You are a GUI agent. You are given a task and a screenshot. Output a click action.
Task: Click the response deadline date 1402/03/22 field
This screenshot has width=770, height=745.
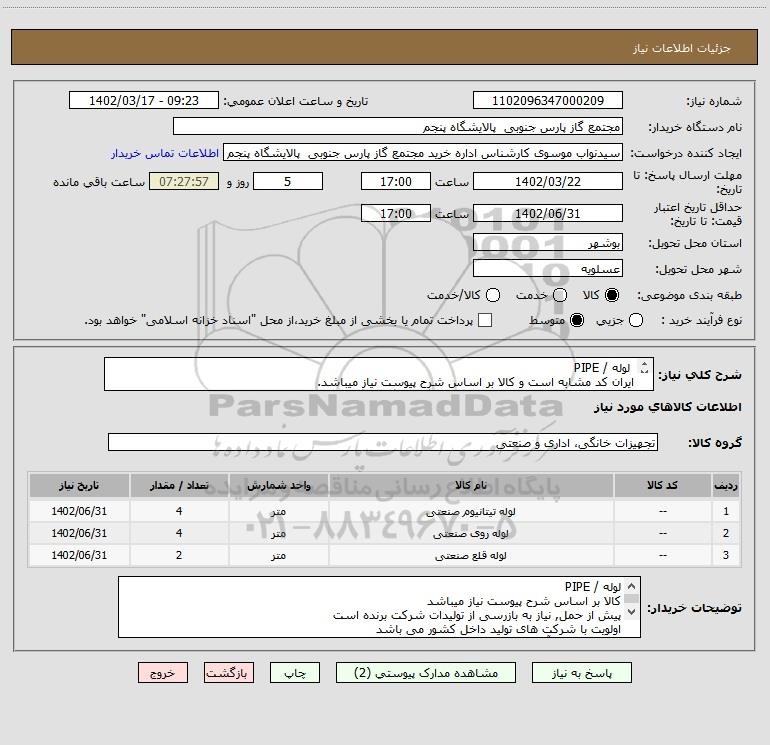point(548,182)
